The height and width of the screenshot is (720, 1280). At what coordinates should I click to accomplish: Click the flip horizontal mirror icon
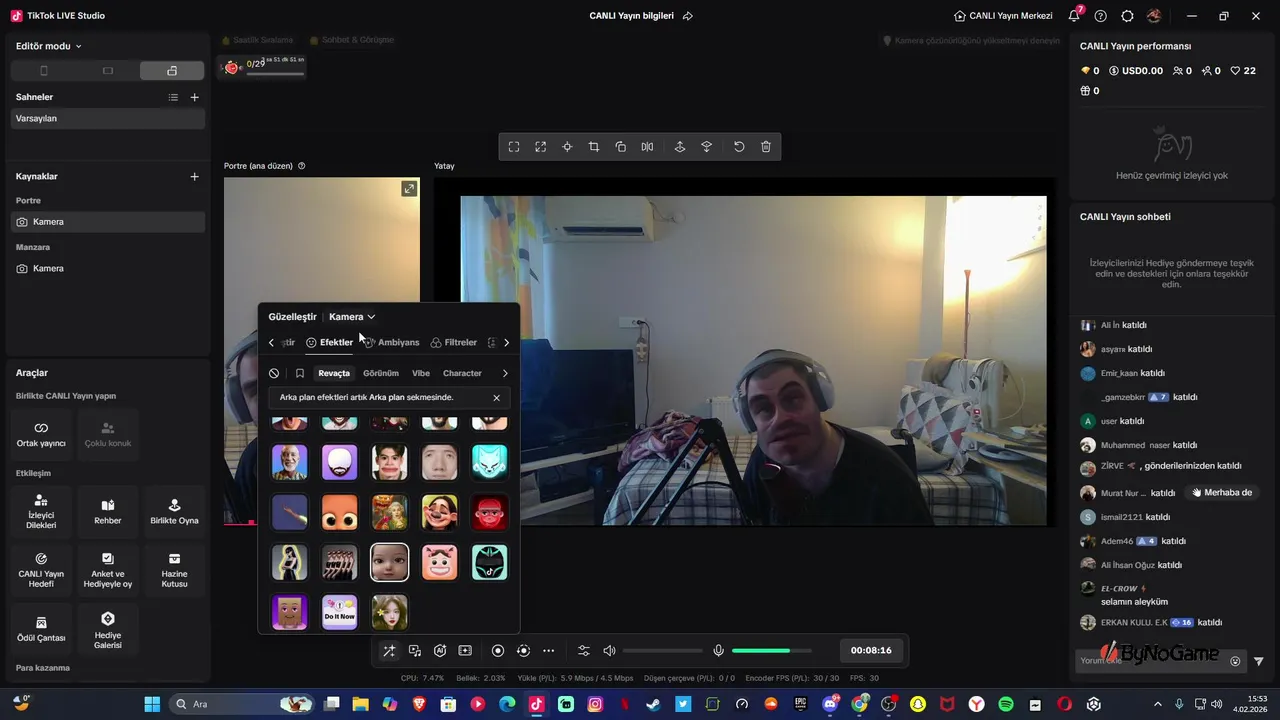(647, 147)
